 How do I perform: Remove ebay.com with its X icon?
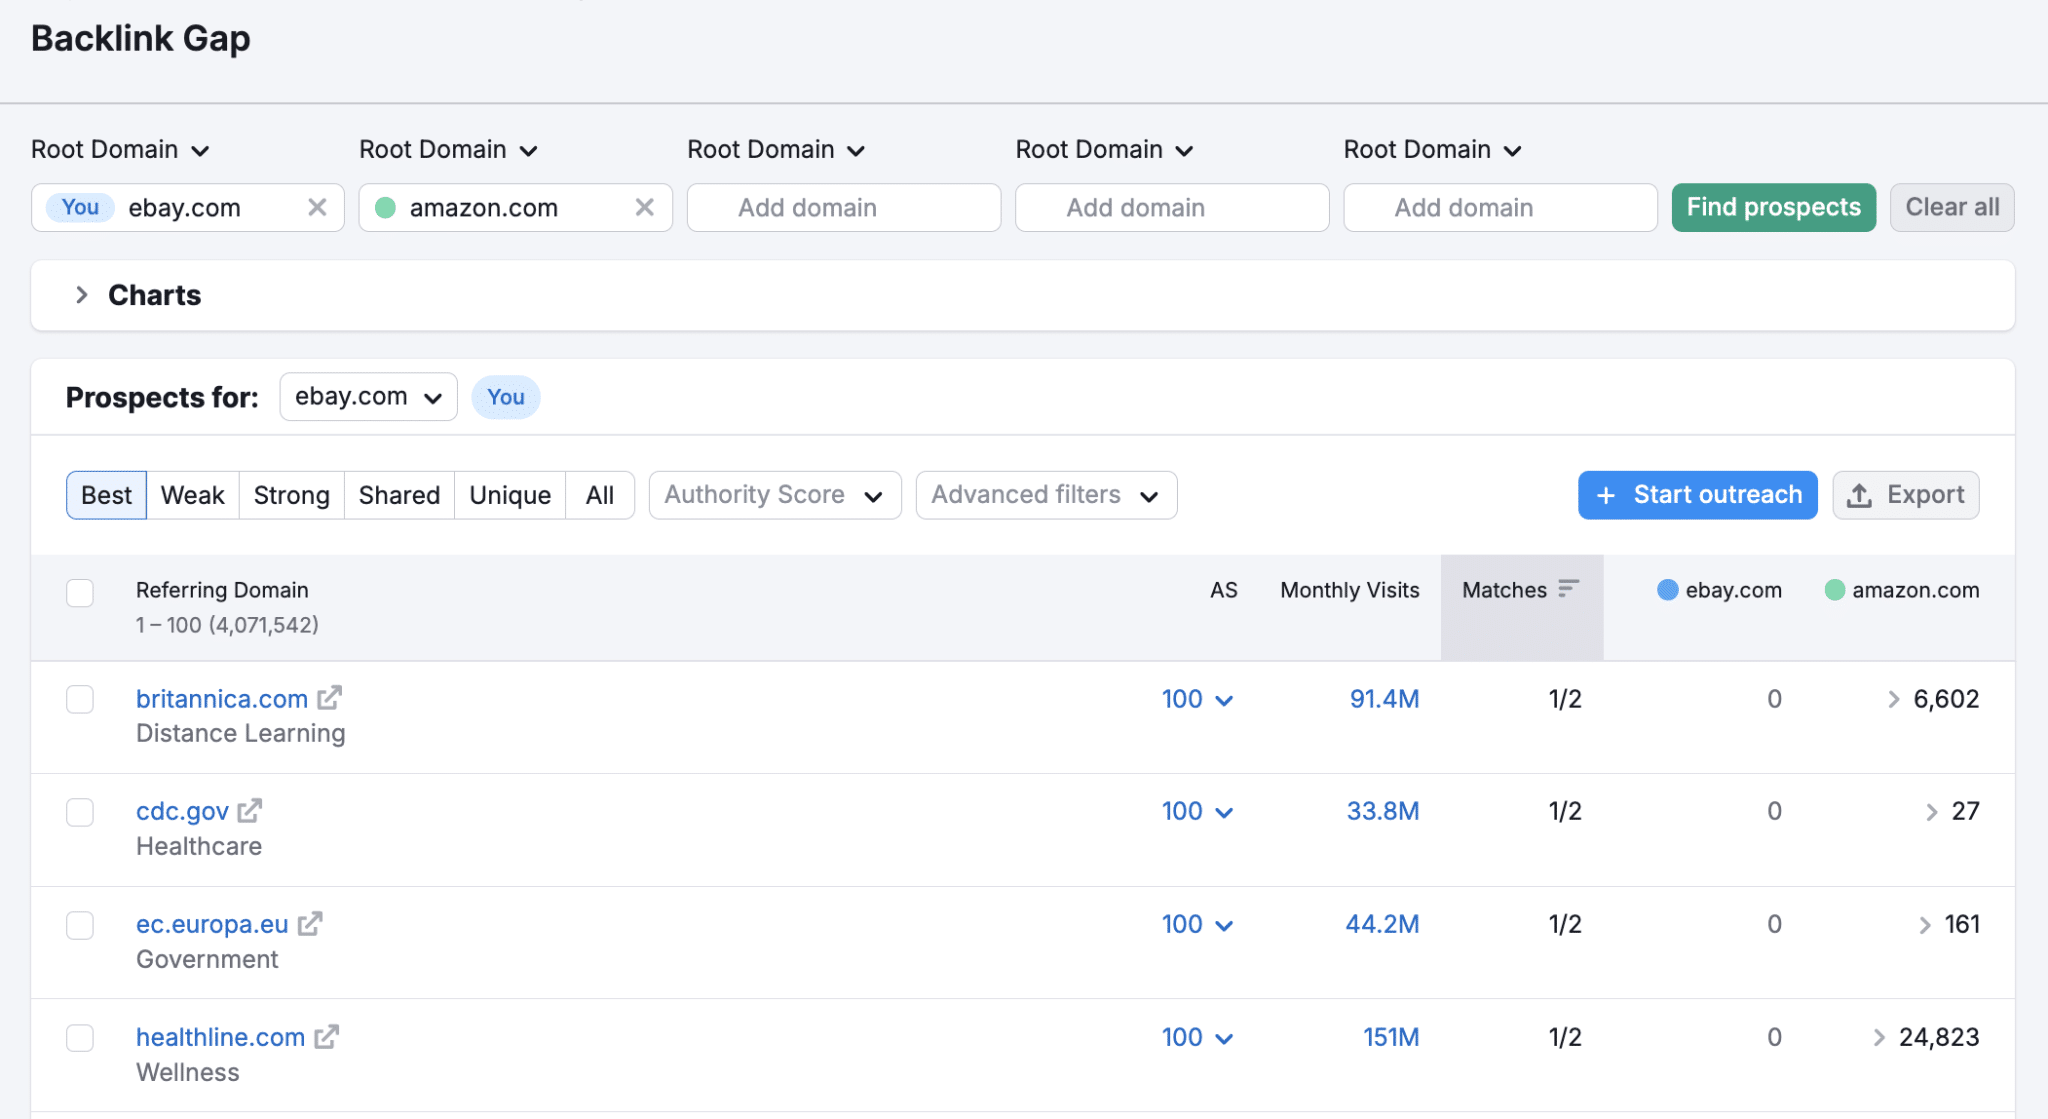(317, 207)
